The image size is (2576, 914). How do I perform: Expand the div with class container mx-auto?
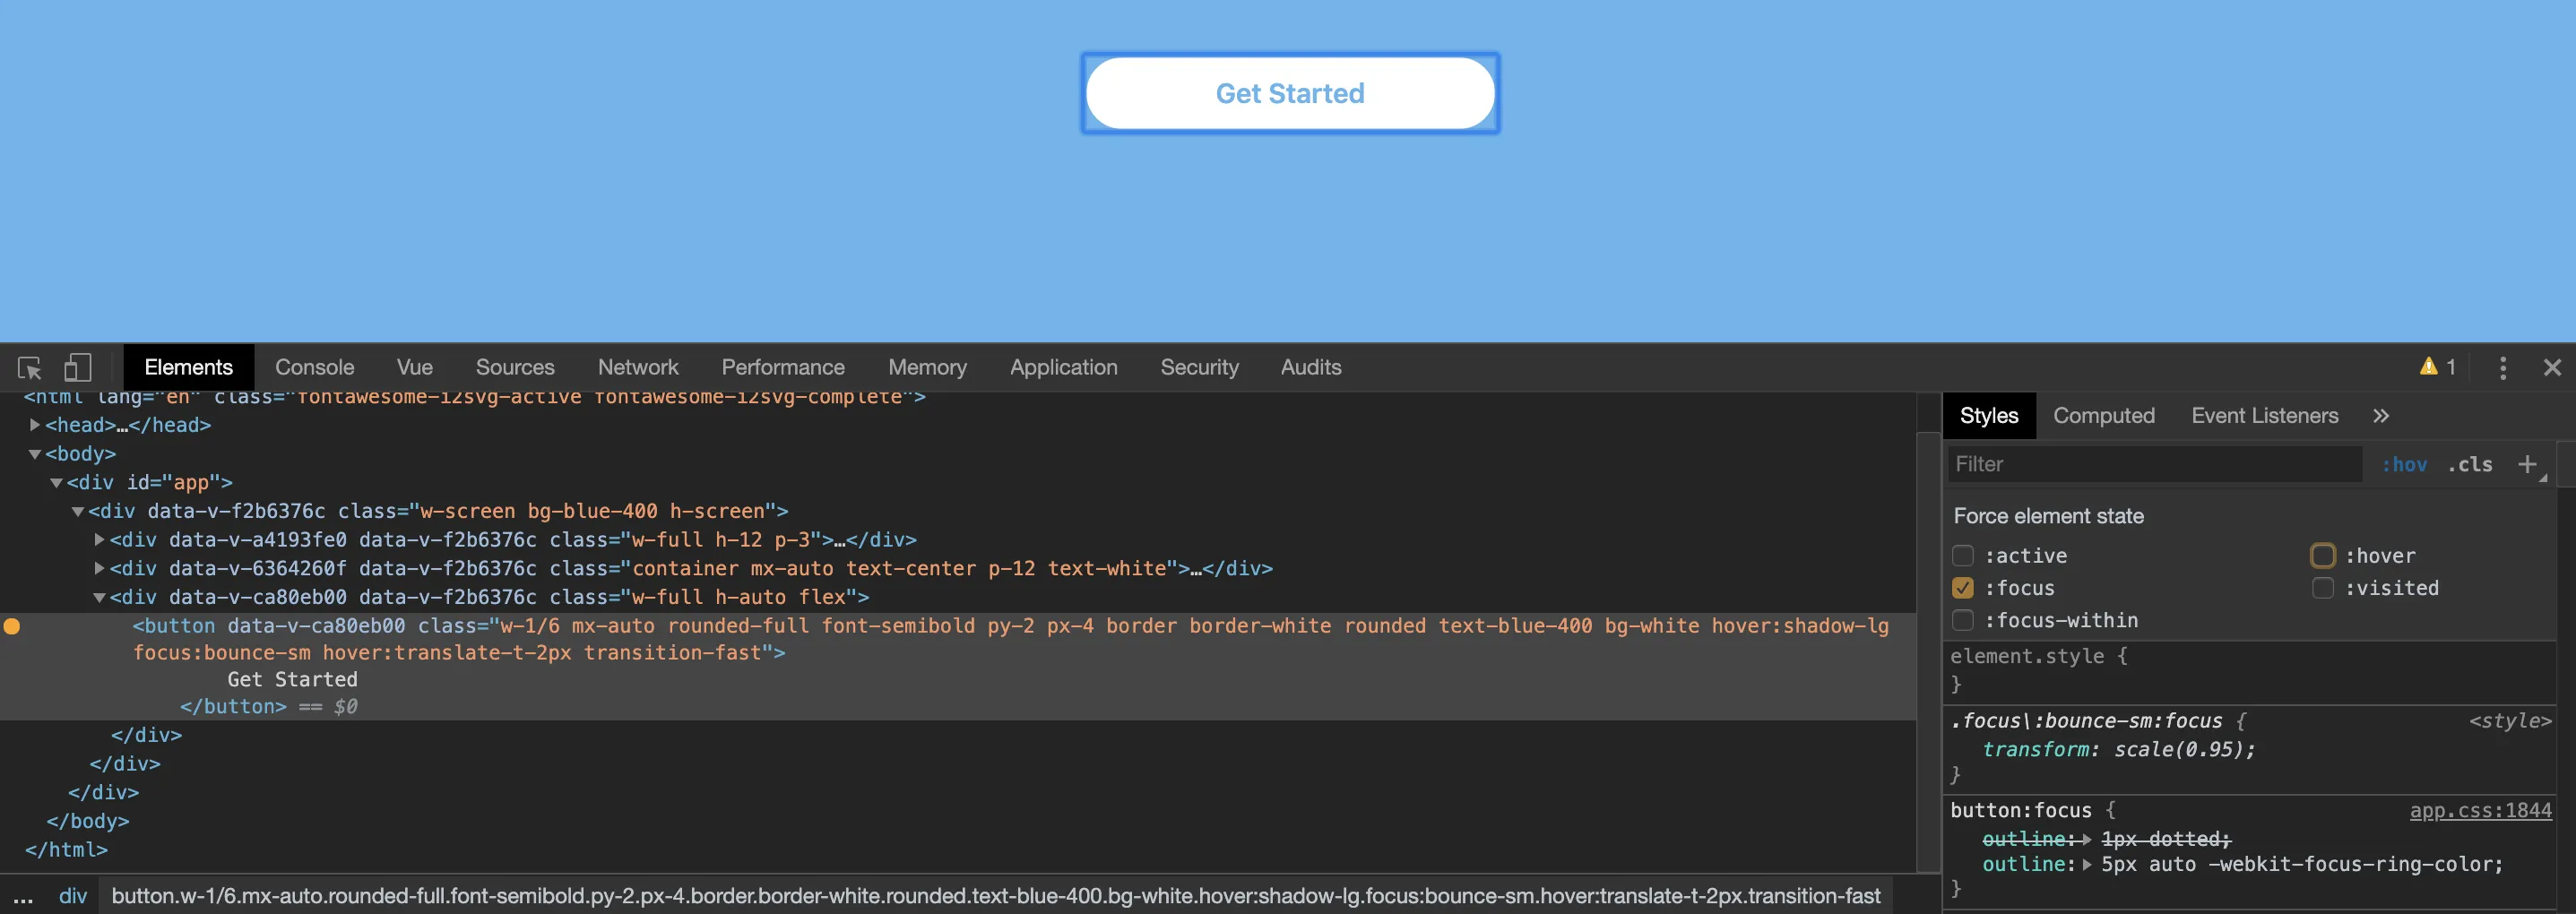pos(99,568)
